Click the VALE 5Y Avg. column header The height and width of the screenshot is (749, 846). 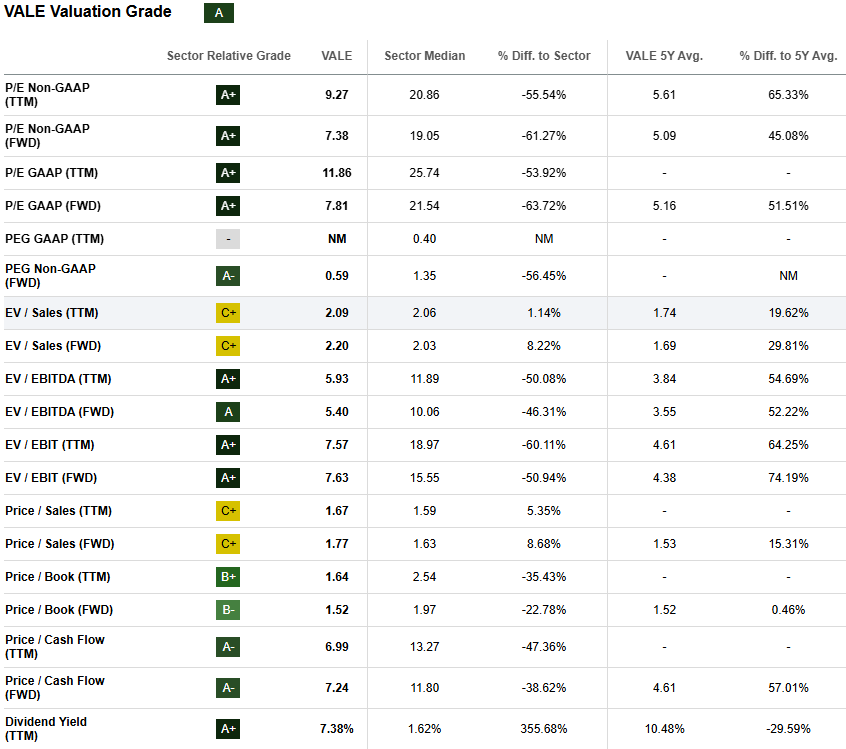tap(664, 56)
